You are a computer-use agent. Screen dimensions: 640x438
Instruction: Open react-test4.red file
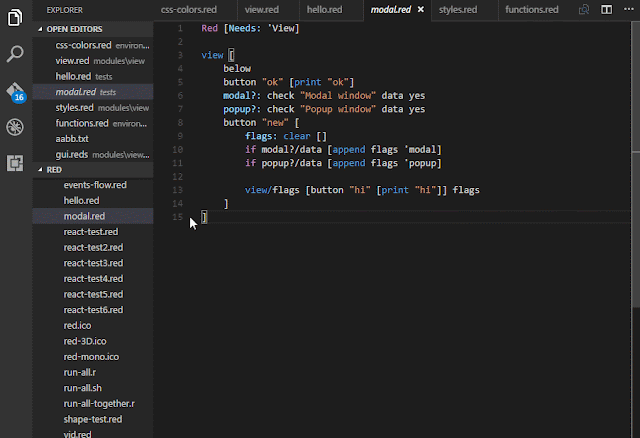coord(93,278)
